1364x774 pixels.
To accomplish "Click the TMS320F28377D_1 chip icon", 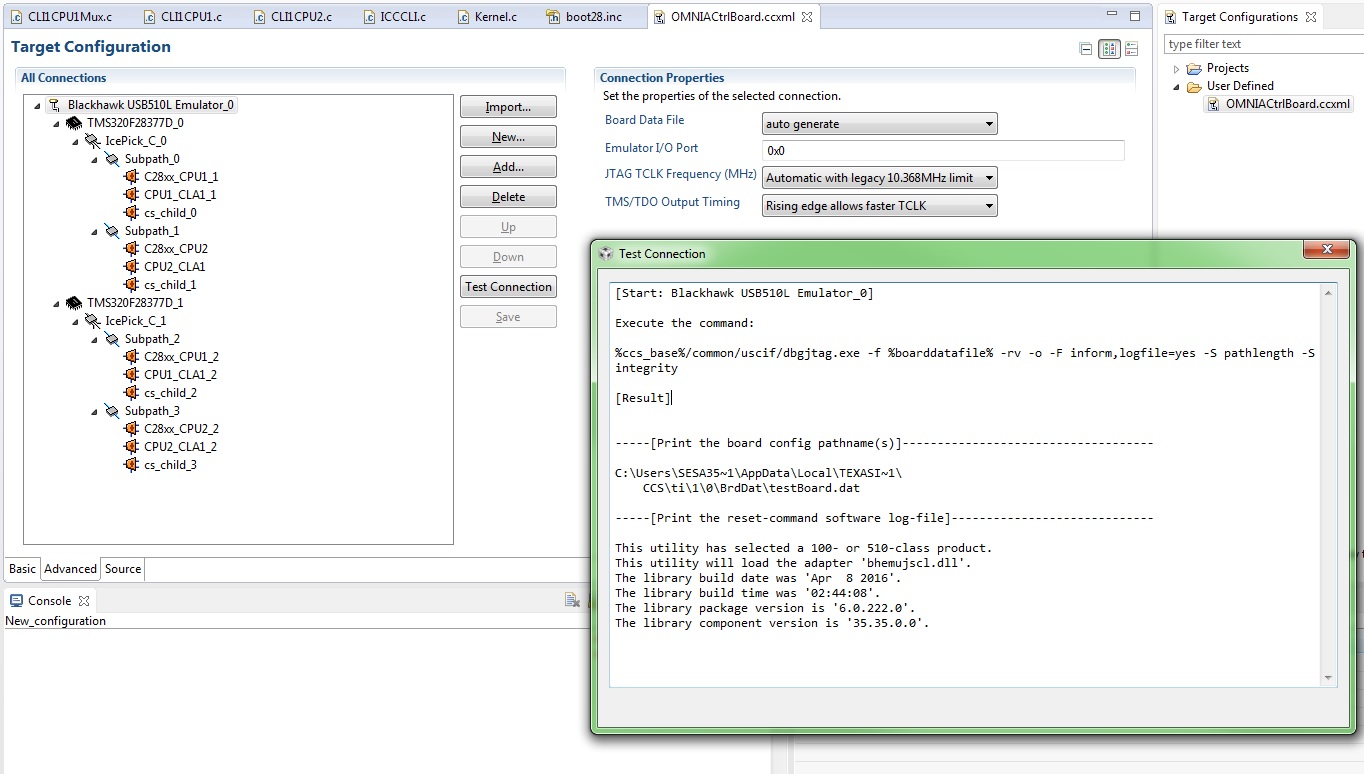I will [x=74, y=303].
